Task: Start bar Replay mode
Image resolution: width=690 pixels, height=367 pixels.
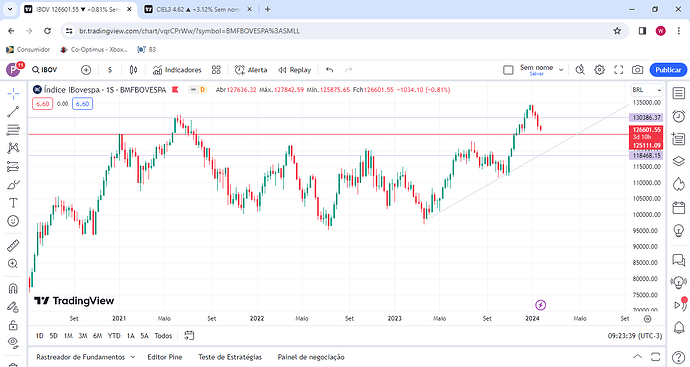Action: pos(294,70)
